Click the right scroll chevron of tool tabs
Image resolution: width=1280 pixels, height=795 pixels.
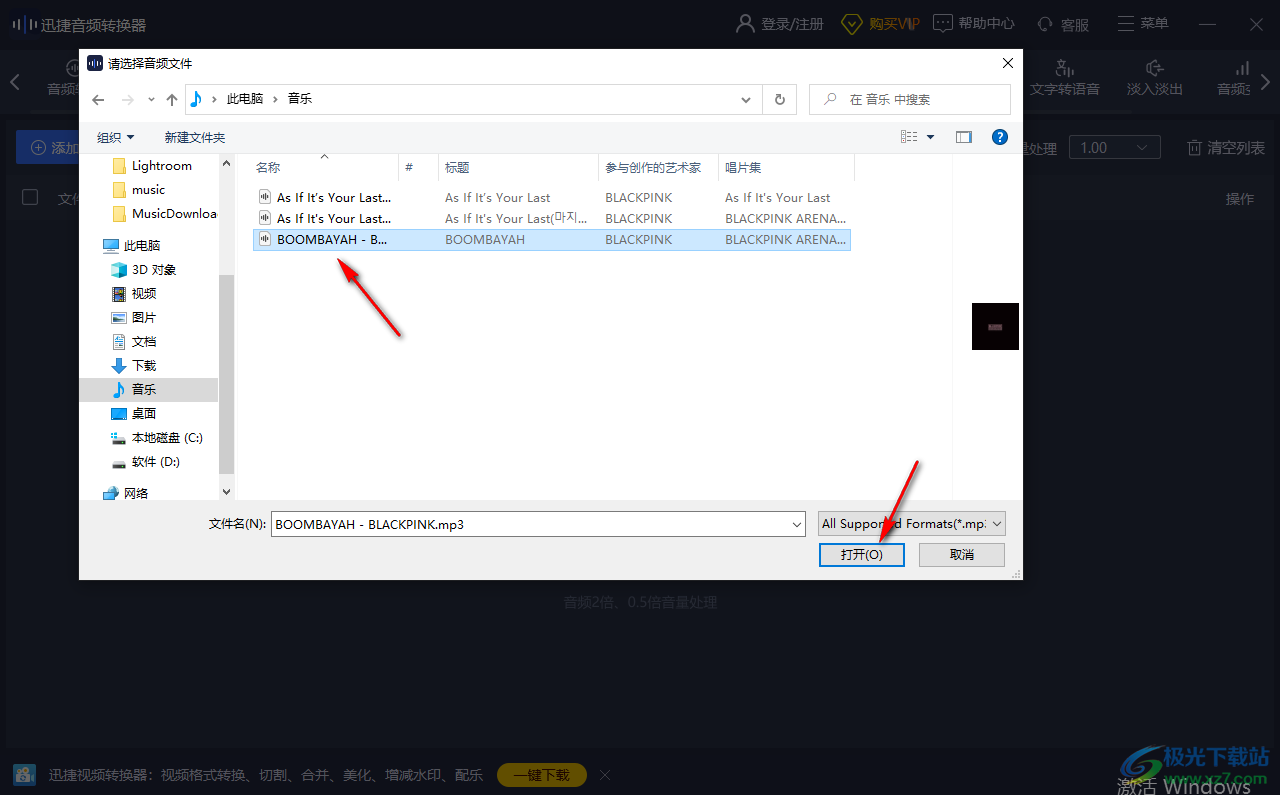click(x=1265, y=82)
